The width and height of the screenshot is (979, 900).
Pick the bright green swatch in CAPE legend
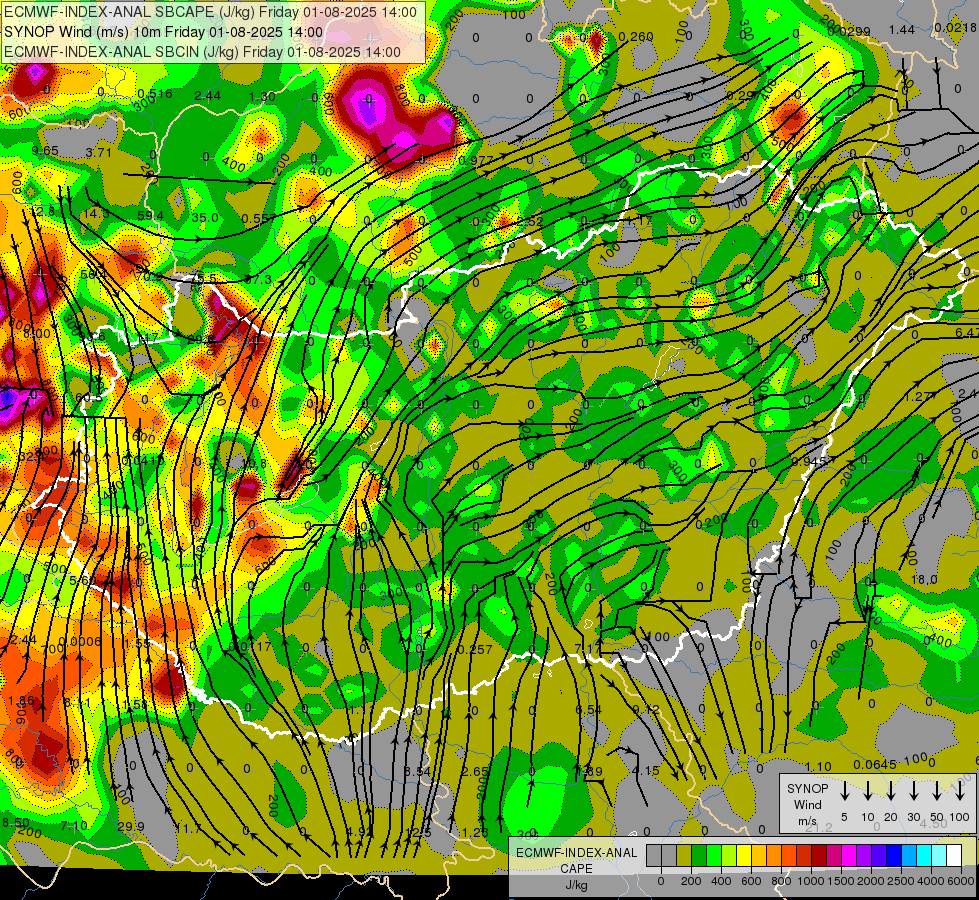click(714, 855)
